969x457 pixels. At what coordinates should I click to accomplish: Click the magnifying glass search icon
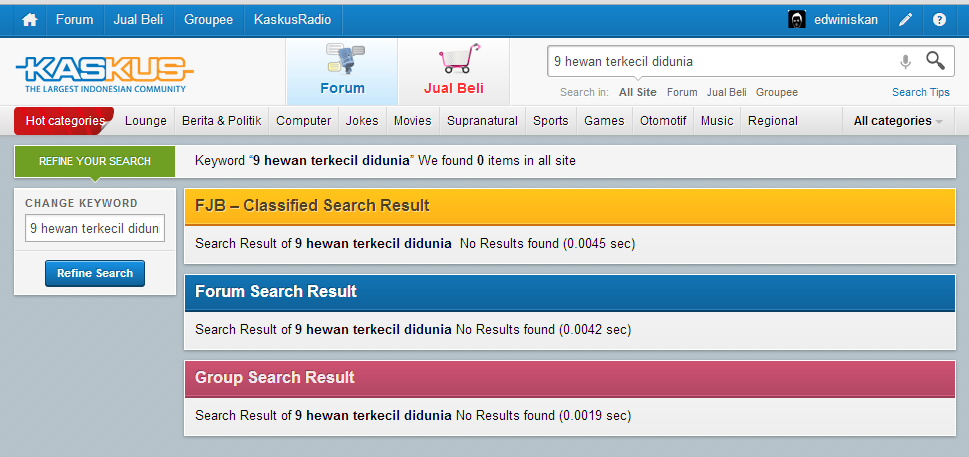(x=936, y=61)
